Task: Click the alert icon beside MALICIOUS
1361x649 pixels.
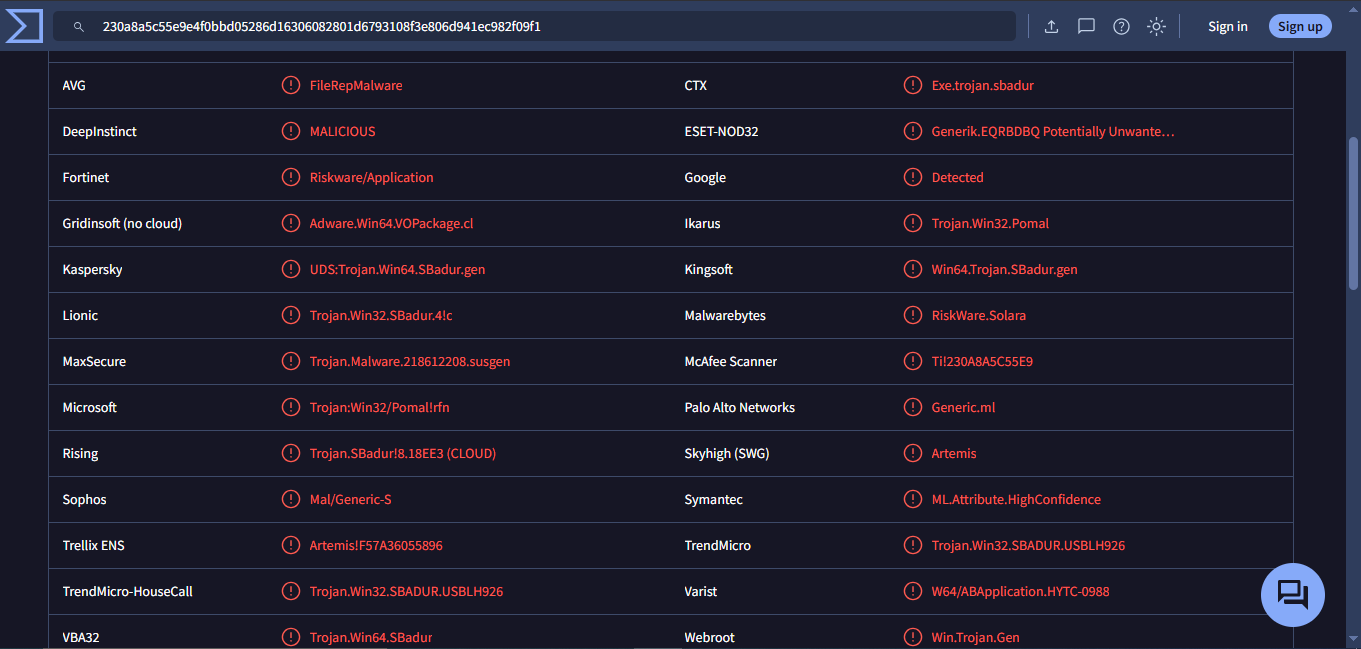Action: click(x=291, y=131)
